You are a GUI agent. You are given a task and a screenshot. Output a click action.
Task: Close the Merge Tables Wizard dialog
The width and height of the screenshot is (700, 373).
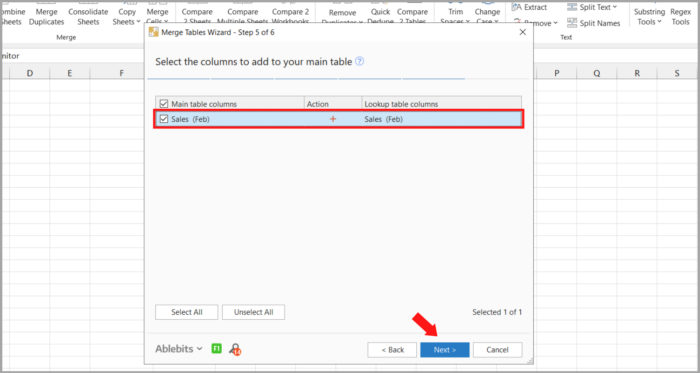pos(523,32)
